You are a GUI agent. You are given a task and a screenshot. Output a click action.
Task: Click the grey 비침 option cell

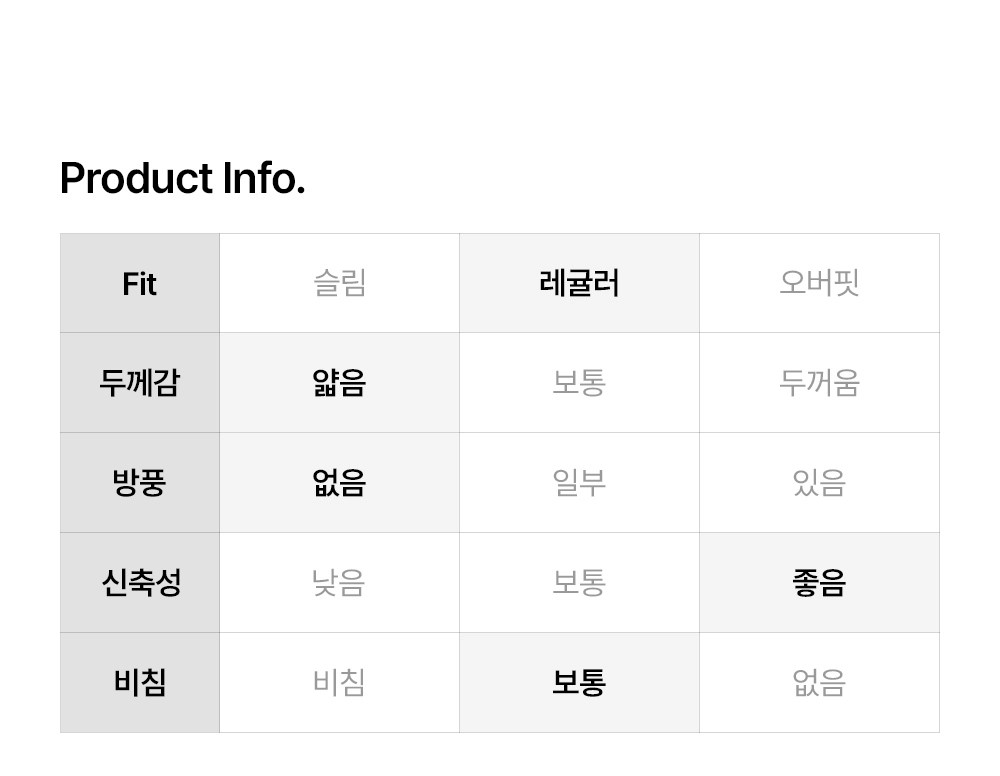339,683
